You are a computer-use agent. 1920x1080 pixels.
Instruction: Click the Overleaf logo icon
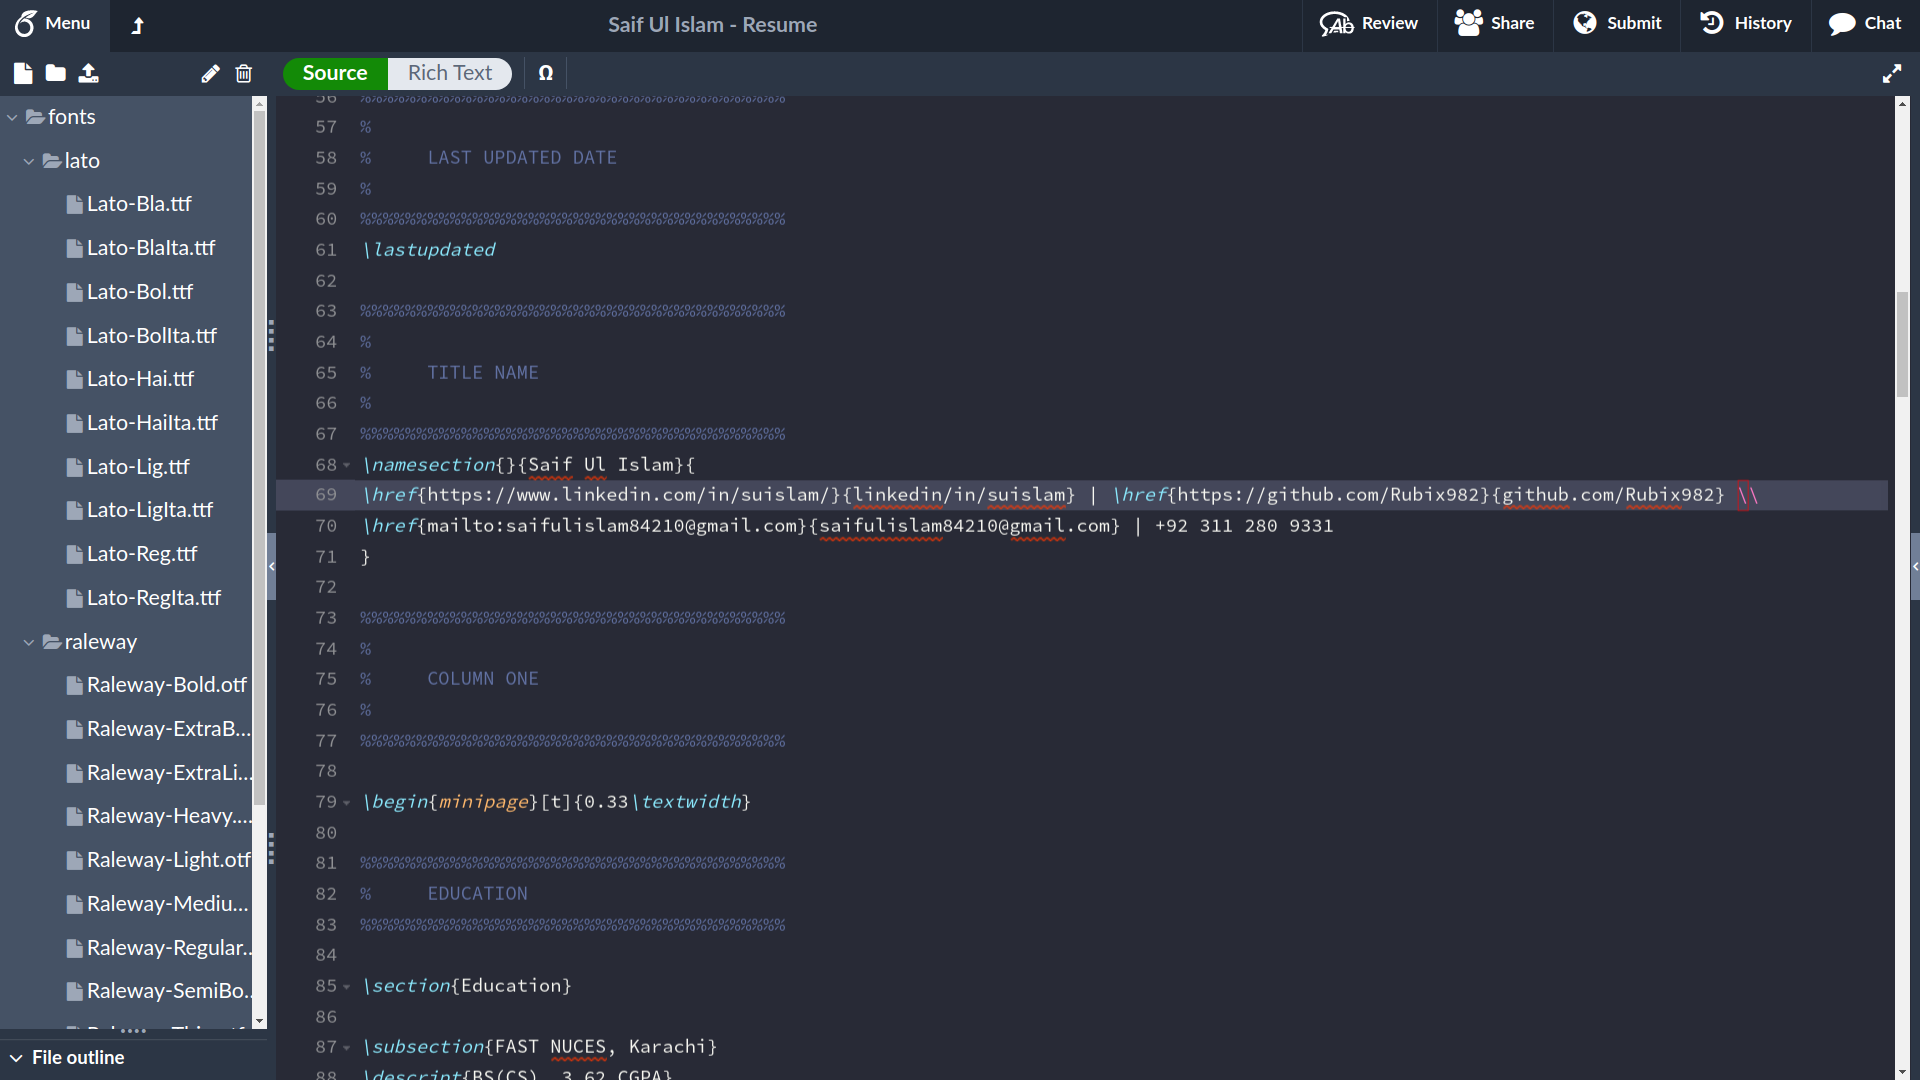pos(25,23)
